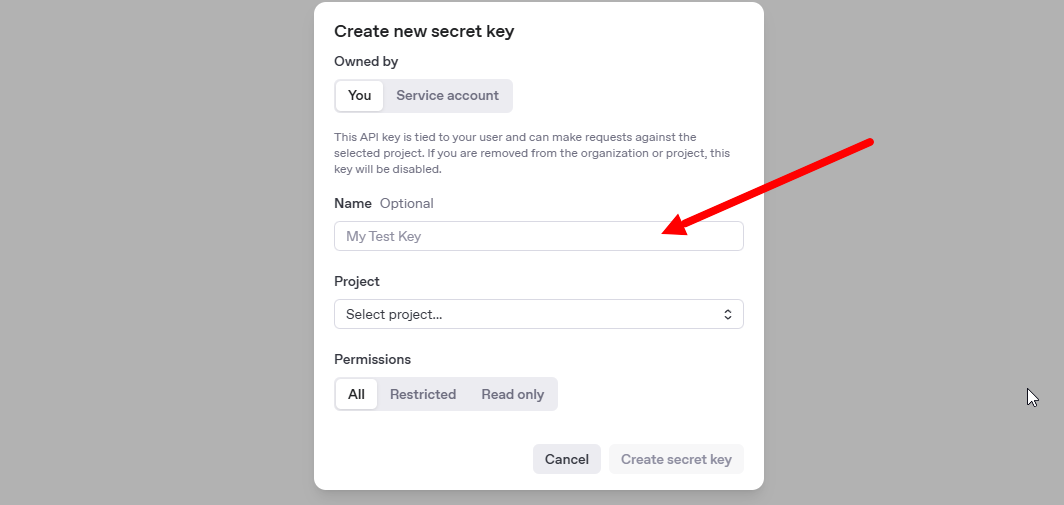Focus the Name input field

[500, 236]
